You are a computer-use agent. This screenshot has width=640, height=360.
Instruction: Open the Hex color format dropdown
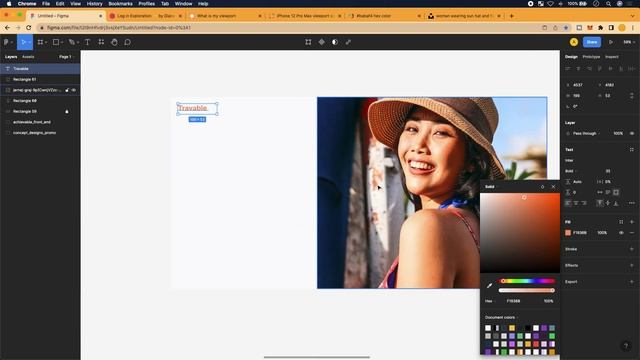(x=490, y=301)
